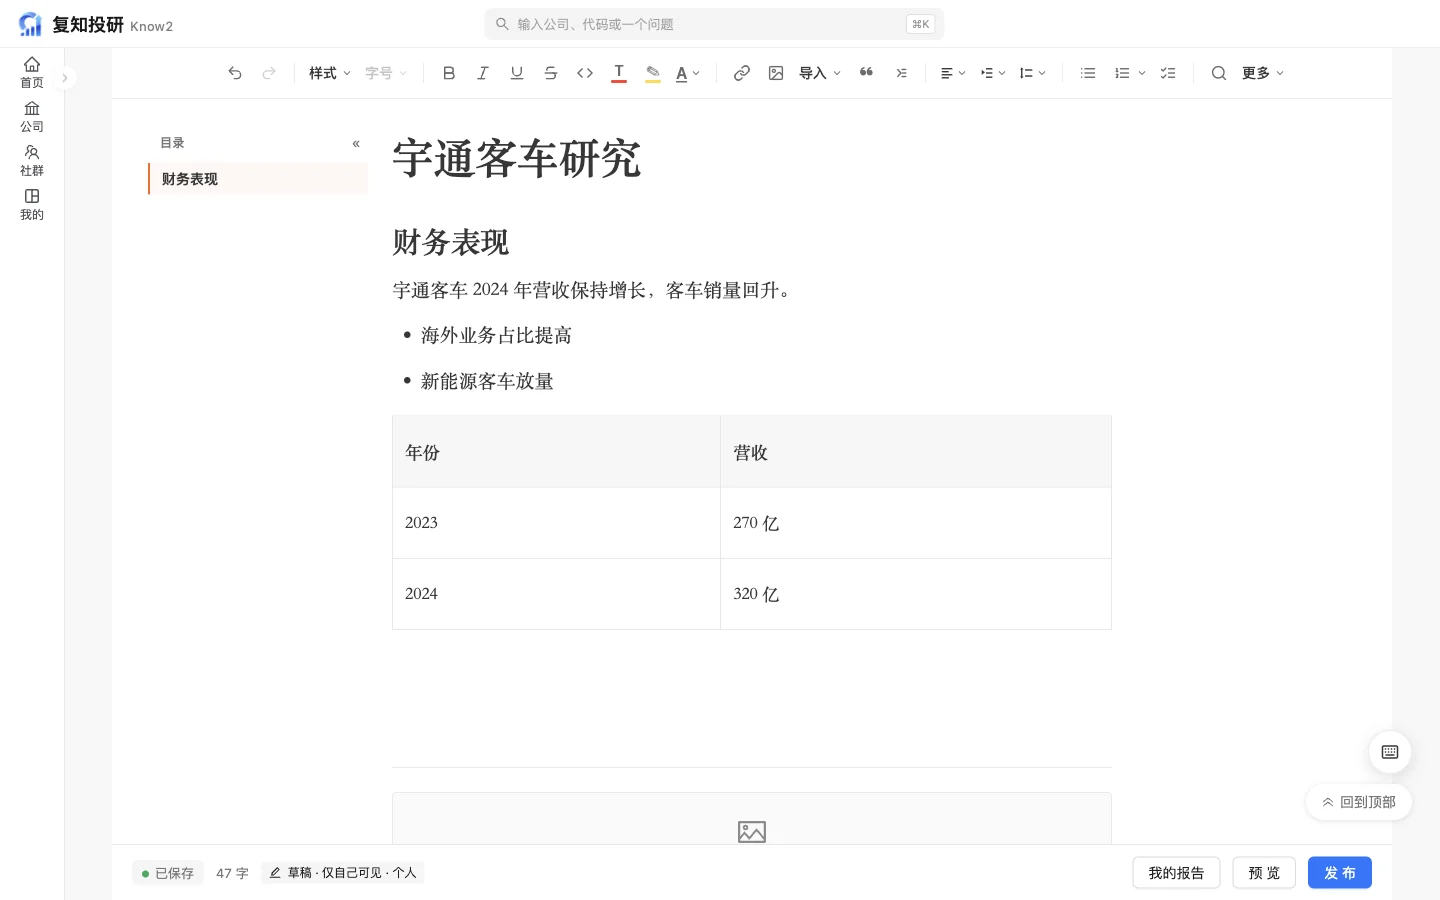Open the font color A dropdown
This screenshot has width=1440, height=900.
pyautogui.click(x=688, y=73)
